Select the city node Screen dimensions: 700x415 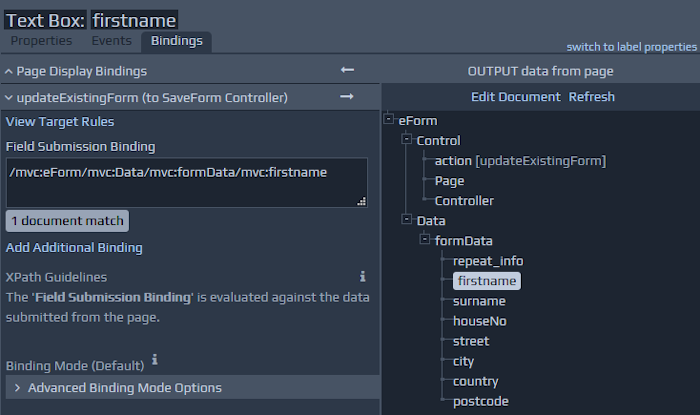pyautogui.click(x=463, y=361)
